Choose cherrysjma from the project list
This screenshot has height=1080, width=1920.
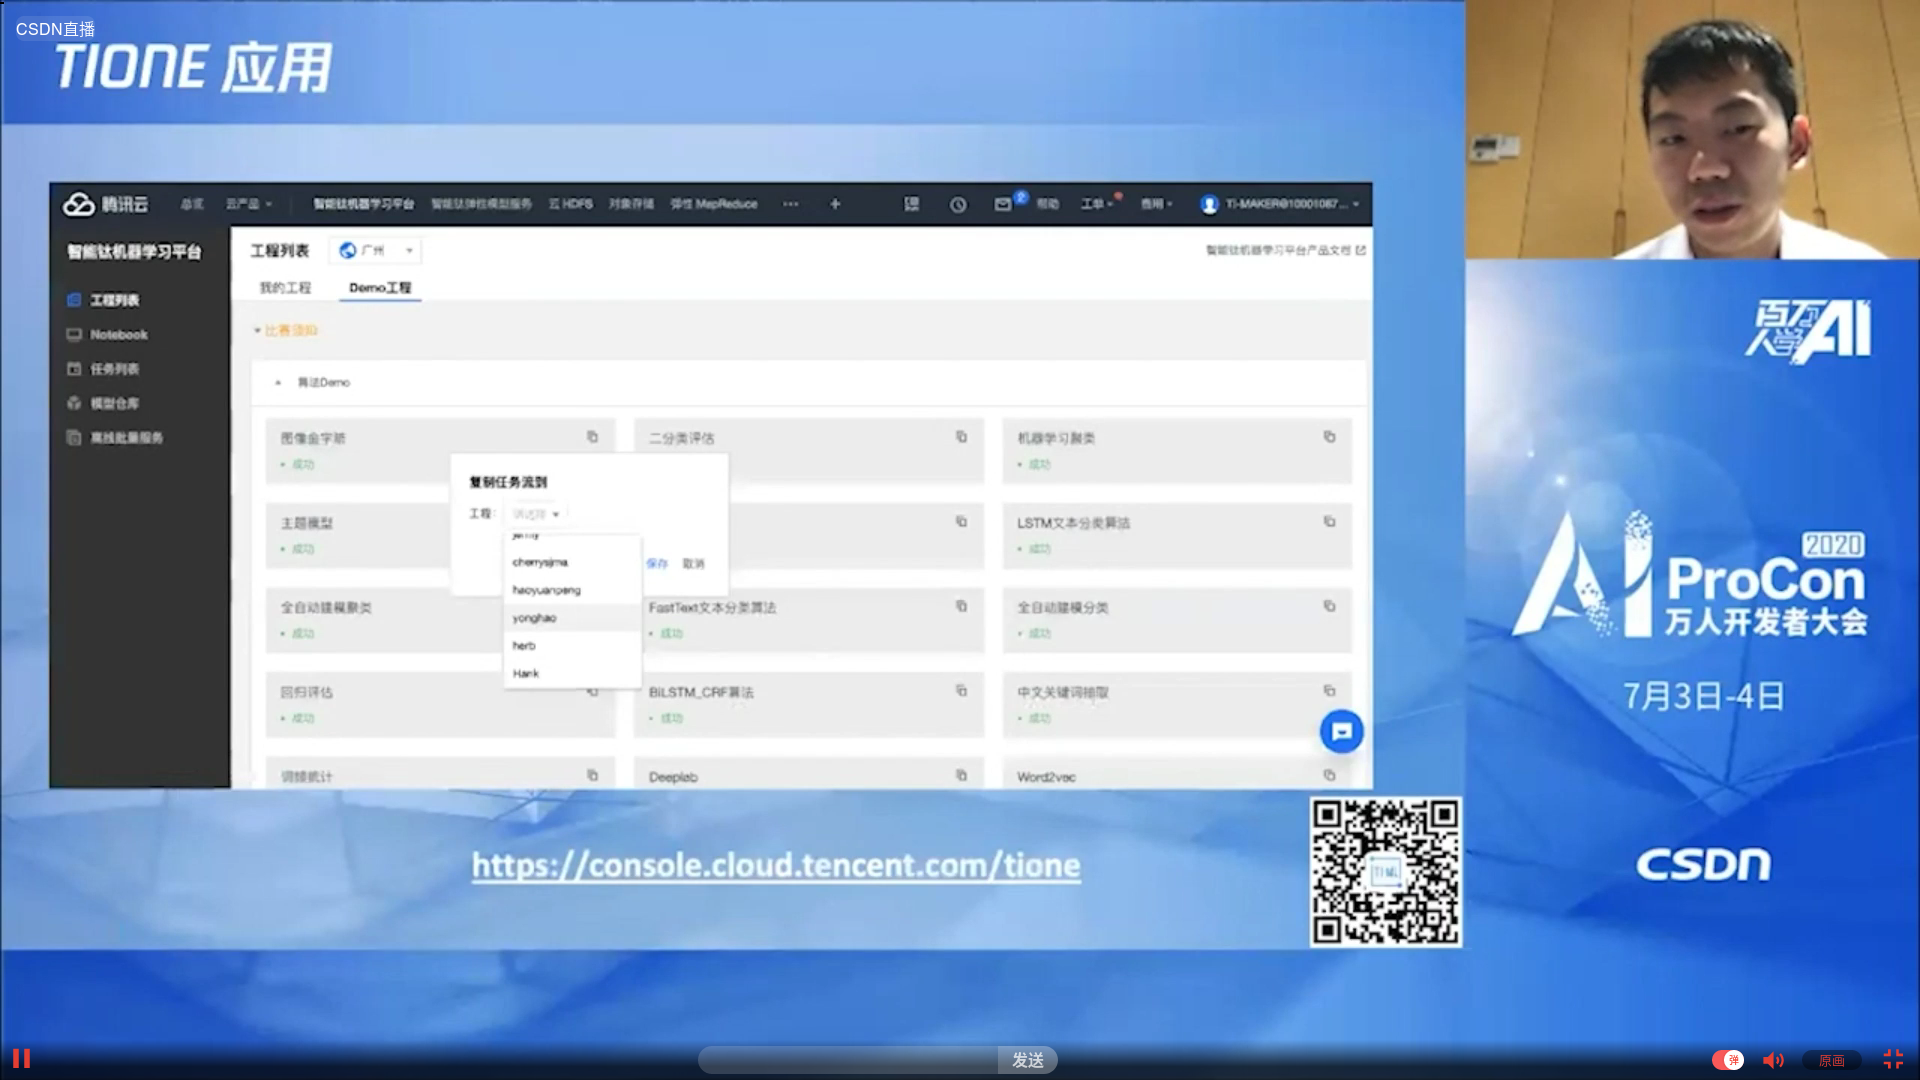point(572,562)
